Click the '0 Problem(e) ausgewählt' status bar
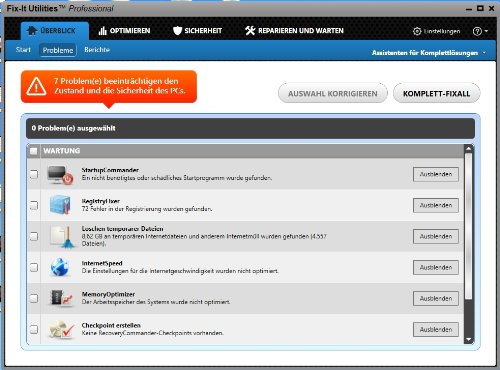This screenshot has height=370, width=500. point(250,128)
